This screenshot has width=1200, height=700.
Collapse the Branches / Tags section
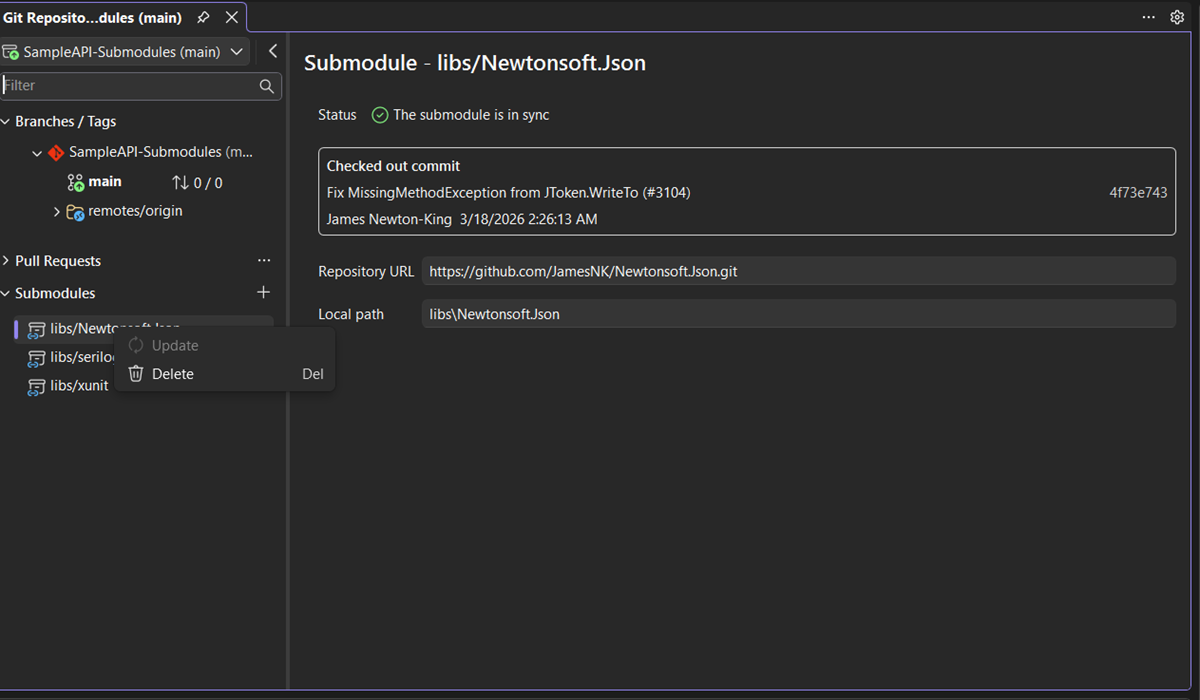[x=6, y=122]
